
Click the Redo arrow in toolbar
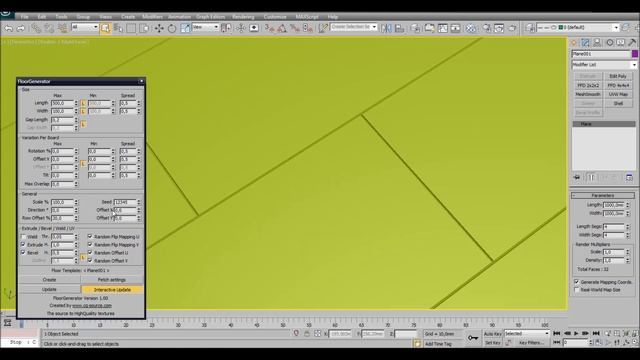[x=20, y=28]
